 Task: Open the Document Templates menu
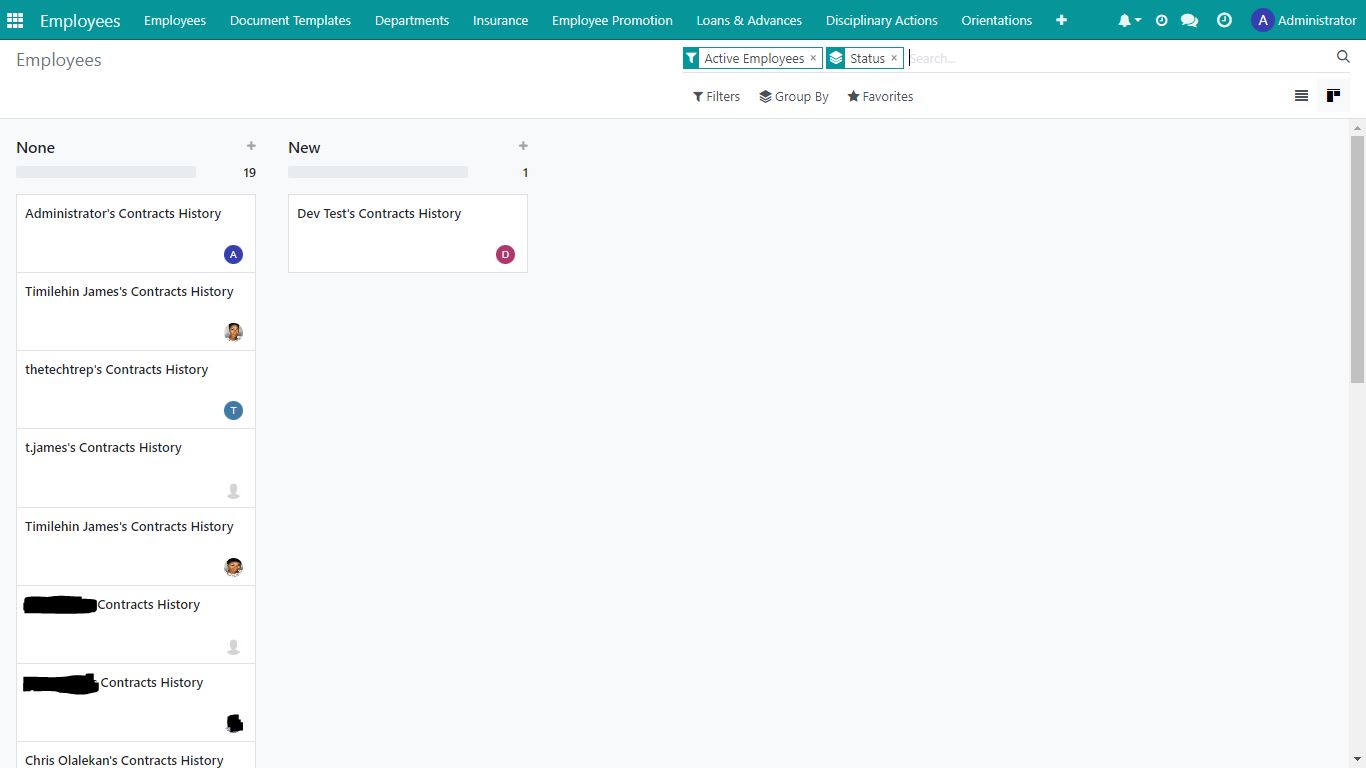(x=290, y=20)
